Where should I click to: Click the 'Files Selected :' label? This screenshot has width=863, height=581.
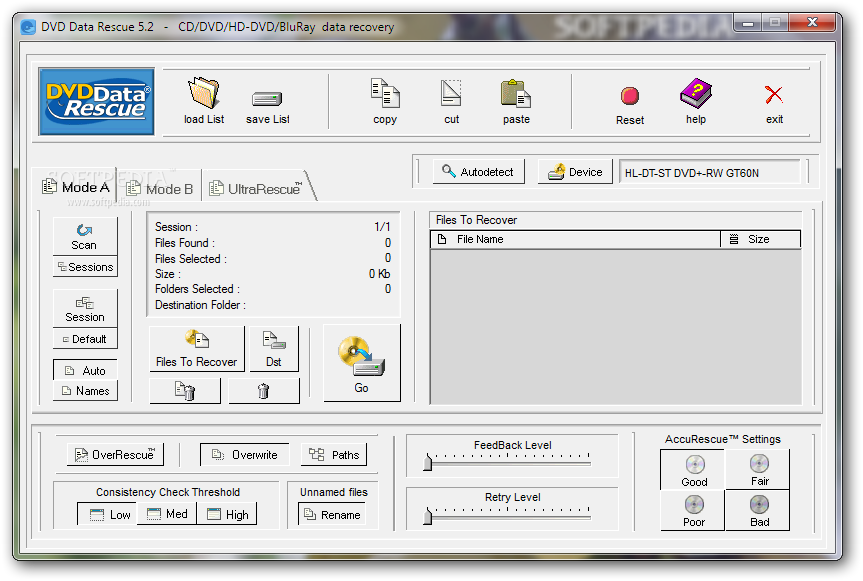click(x=190, y=259)
